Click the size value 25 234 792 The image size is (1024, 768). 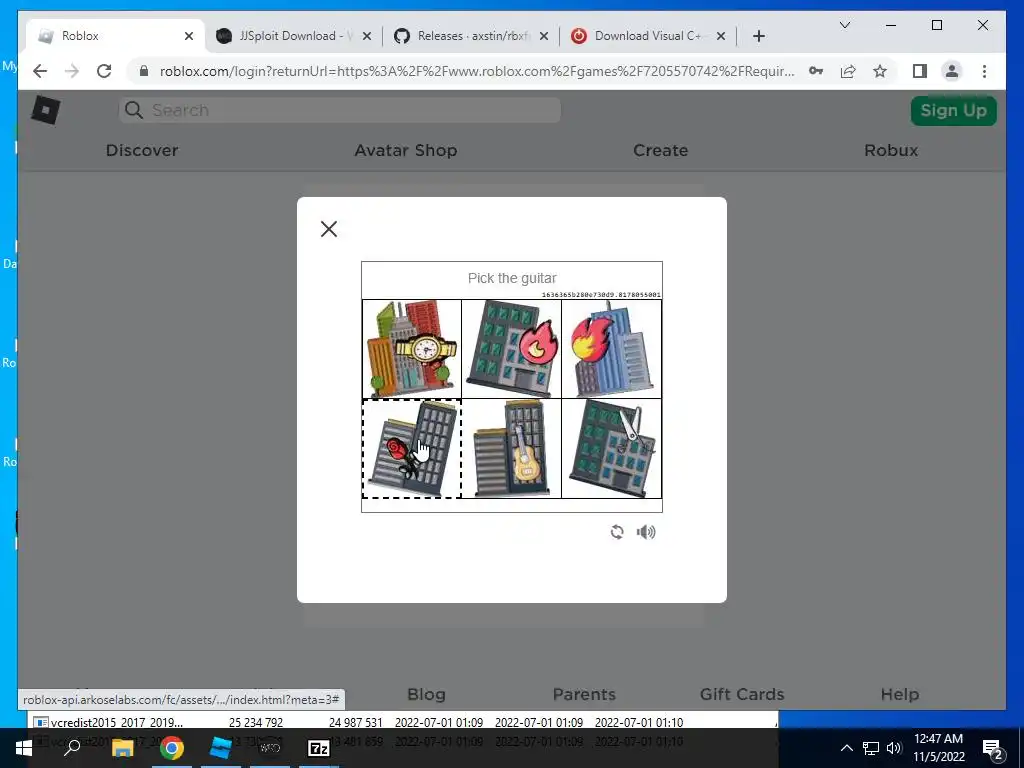coord(256,722)
